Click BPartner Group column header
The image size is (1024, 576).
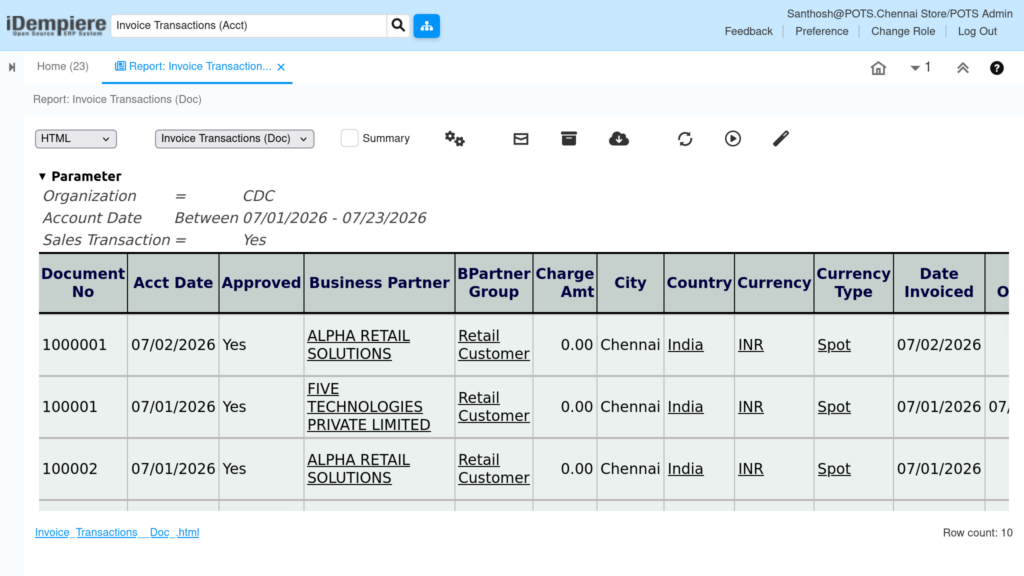click(x=494, y=283)
